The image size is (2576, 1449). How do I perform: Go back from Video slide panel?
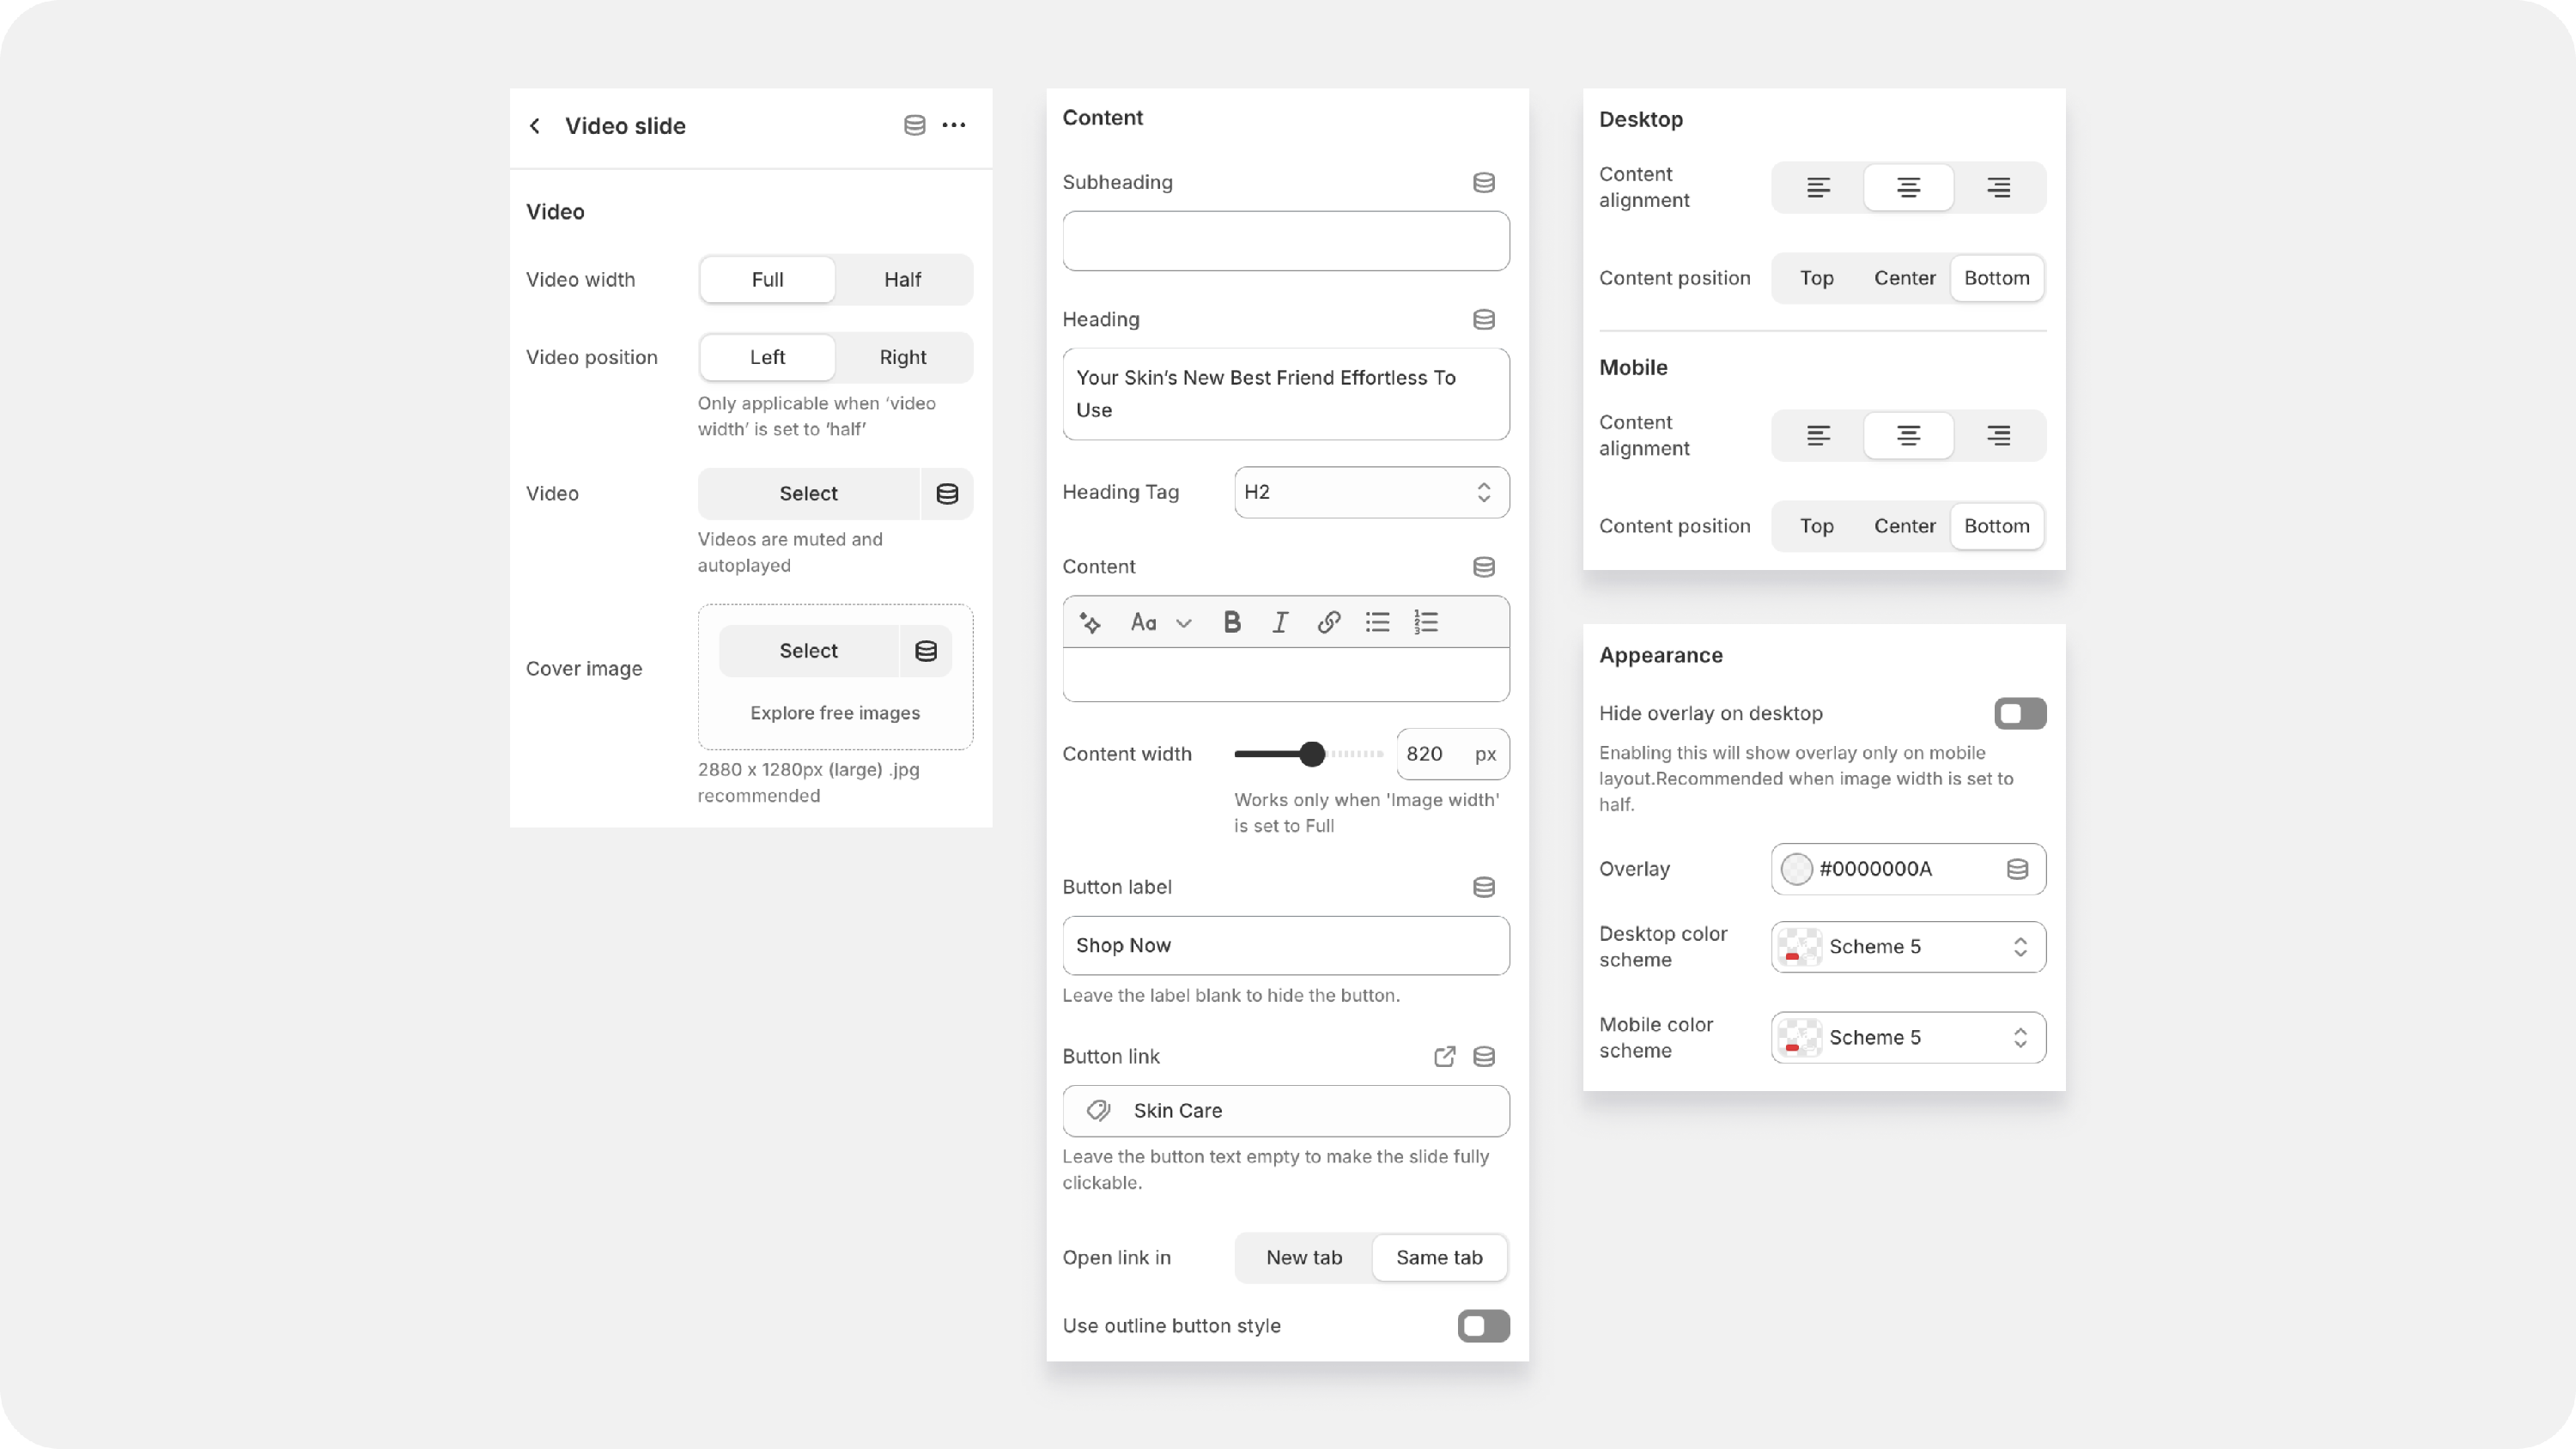pos(535,126)
